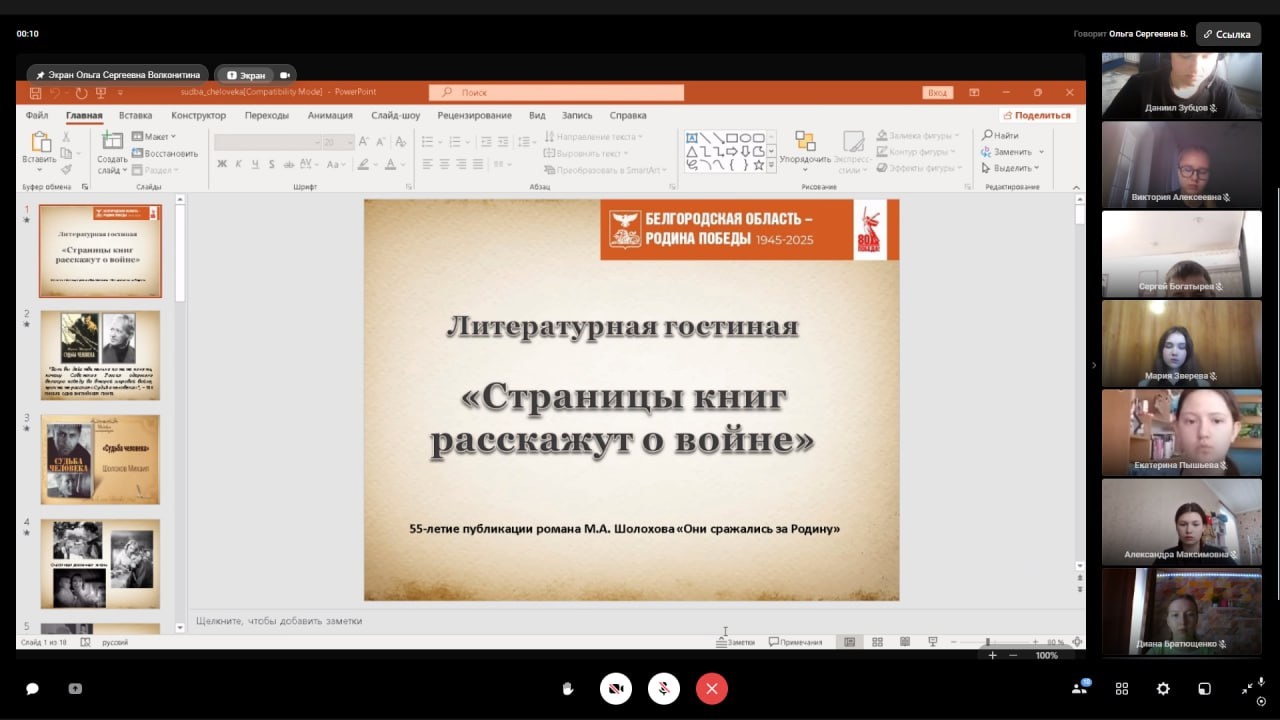This screenshot has height=720, width=1280.
Task: Click the picture-in-picture layout icon
Action: [x=1205, y=689]
